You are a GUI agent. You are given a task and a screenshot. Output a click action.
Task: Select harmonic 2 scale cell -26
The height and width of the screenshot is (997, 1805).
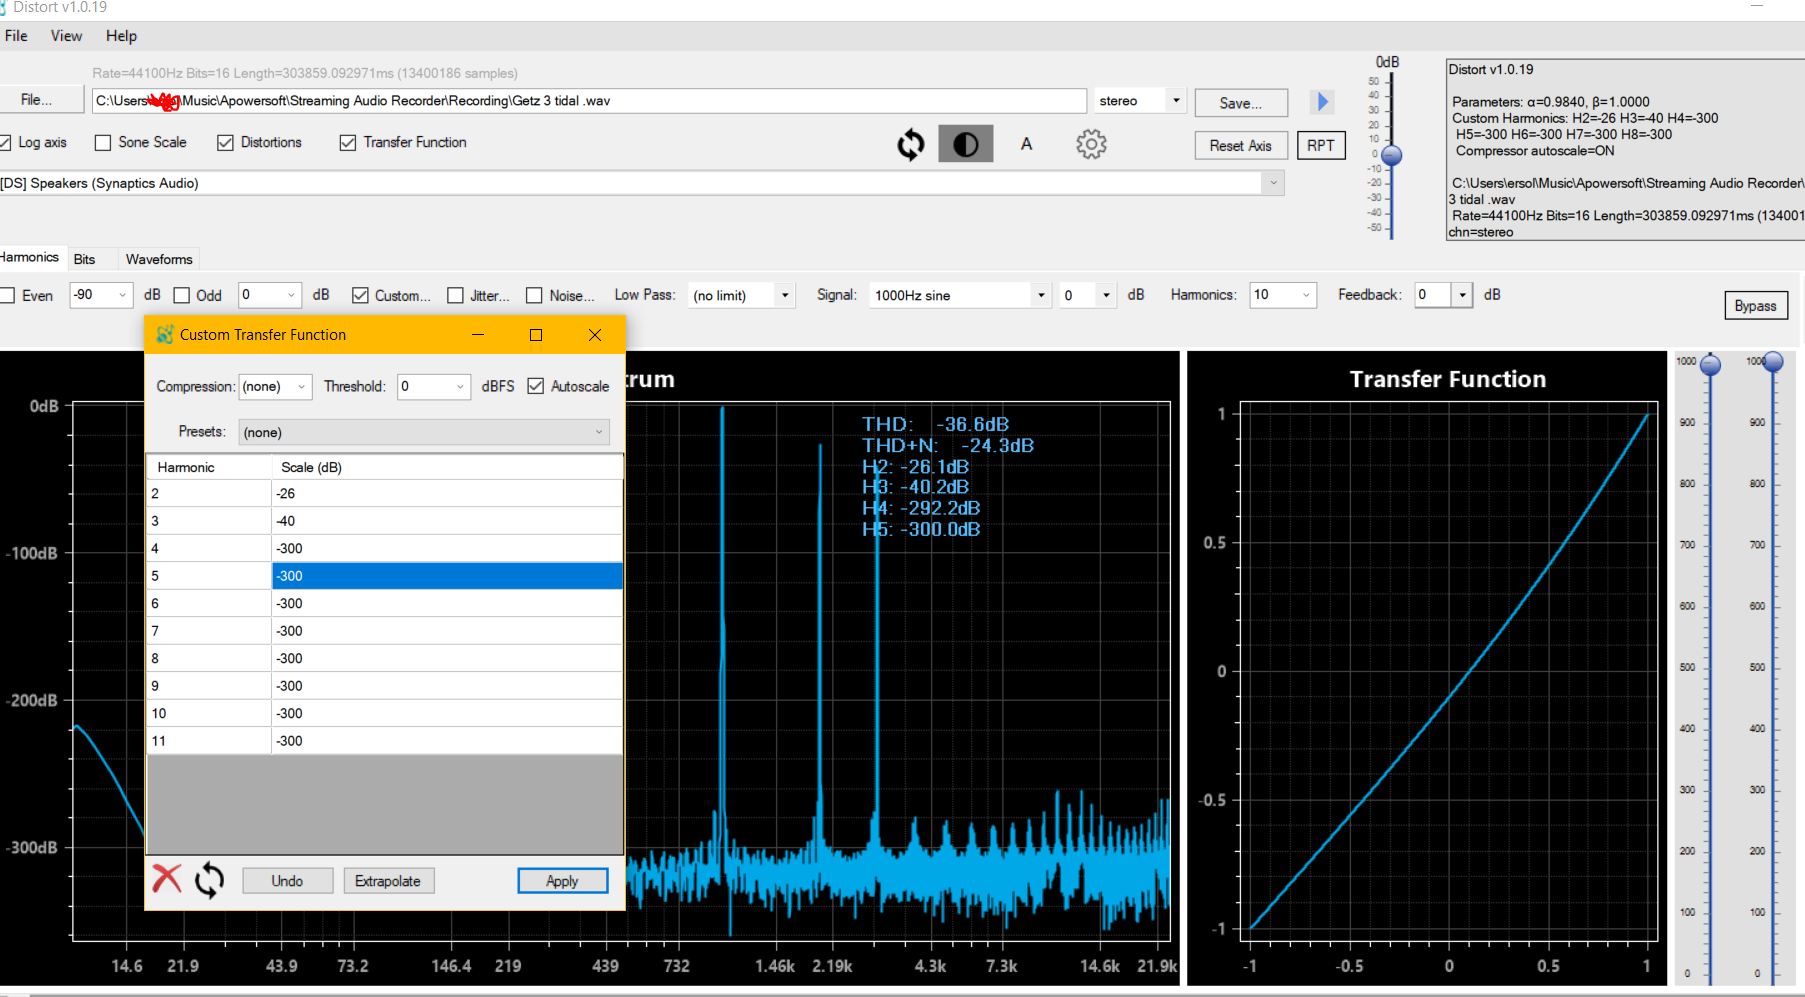[x=447, y=493]
